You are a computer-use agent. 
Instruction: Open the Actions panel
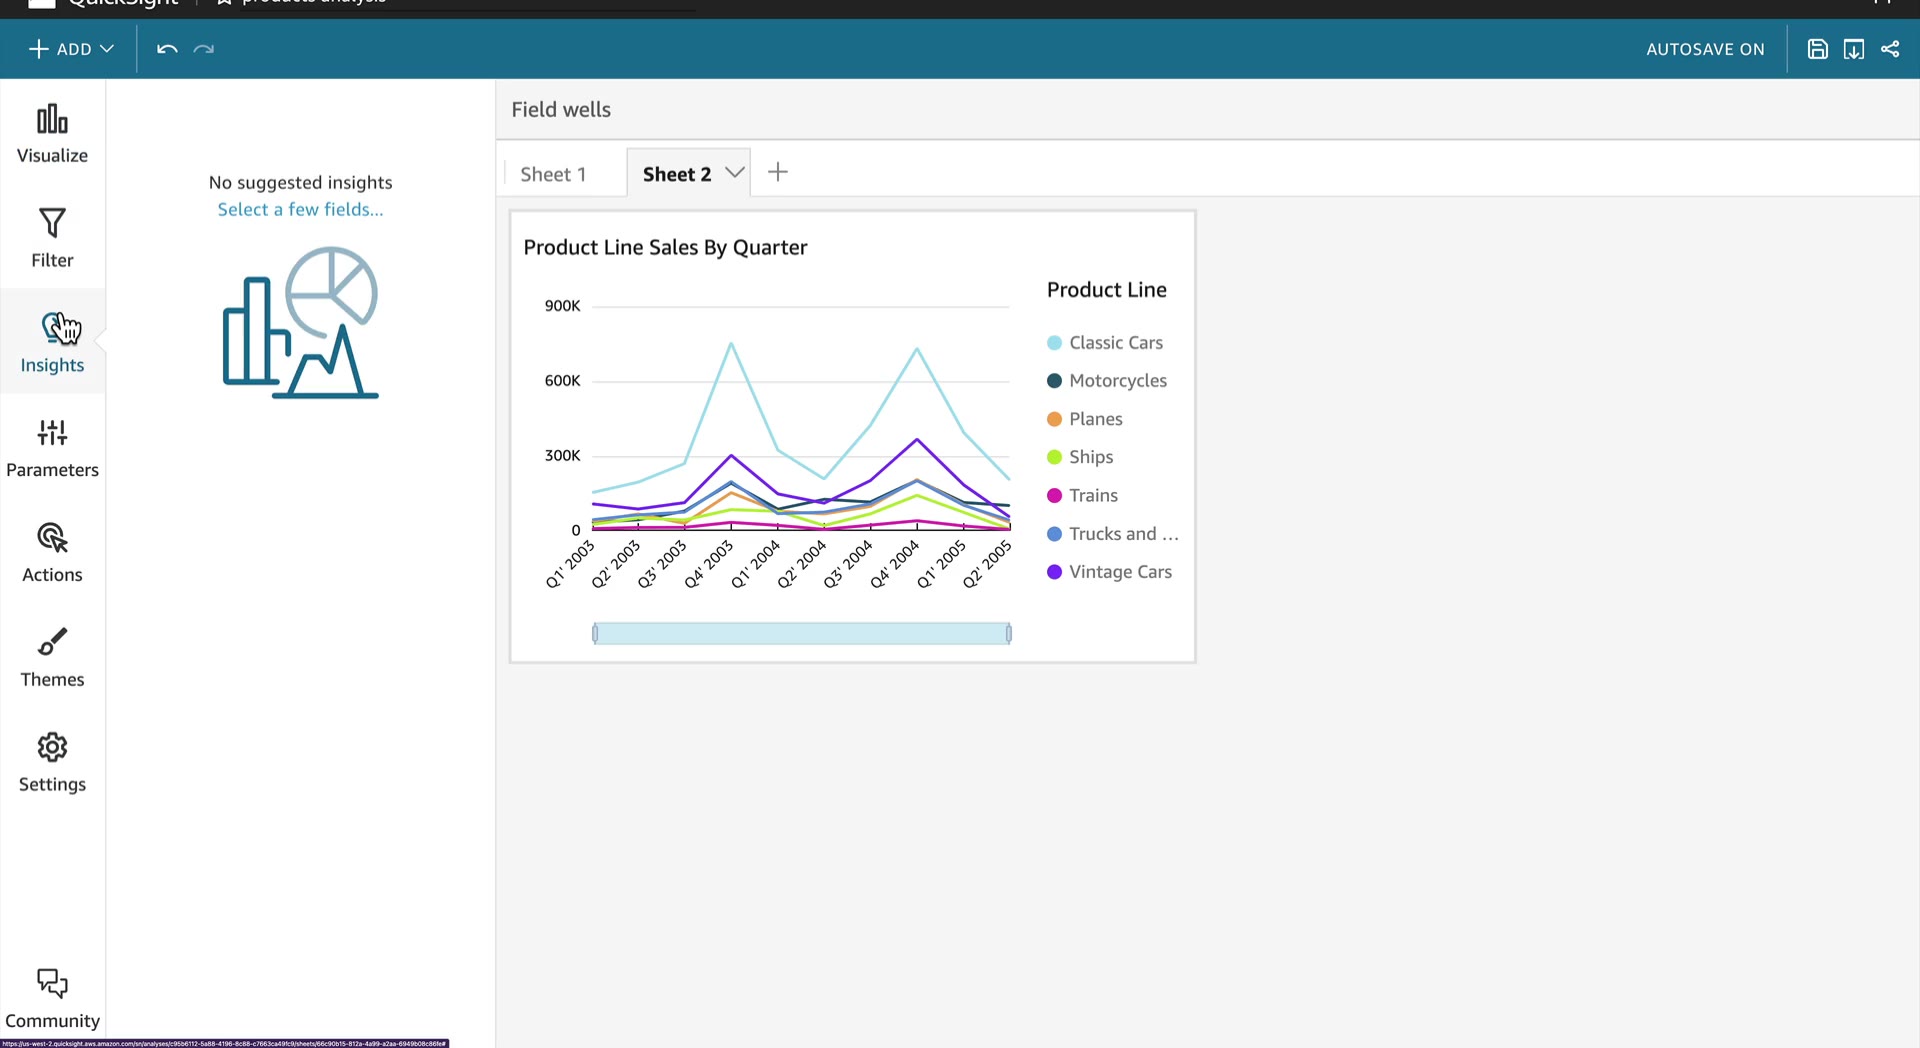tap(52, 553)
